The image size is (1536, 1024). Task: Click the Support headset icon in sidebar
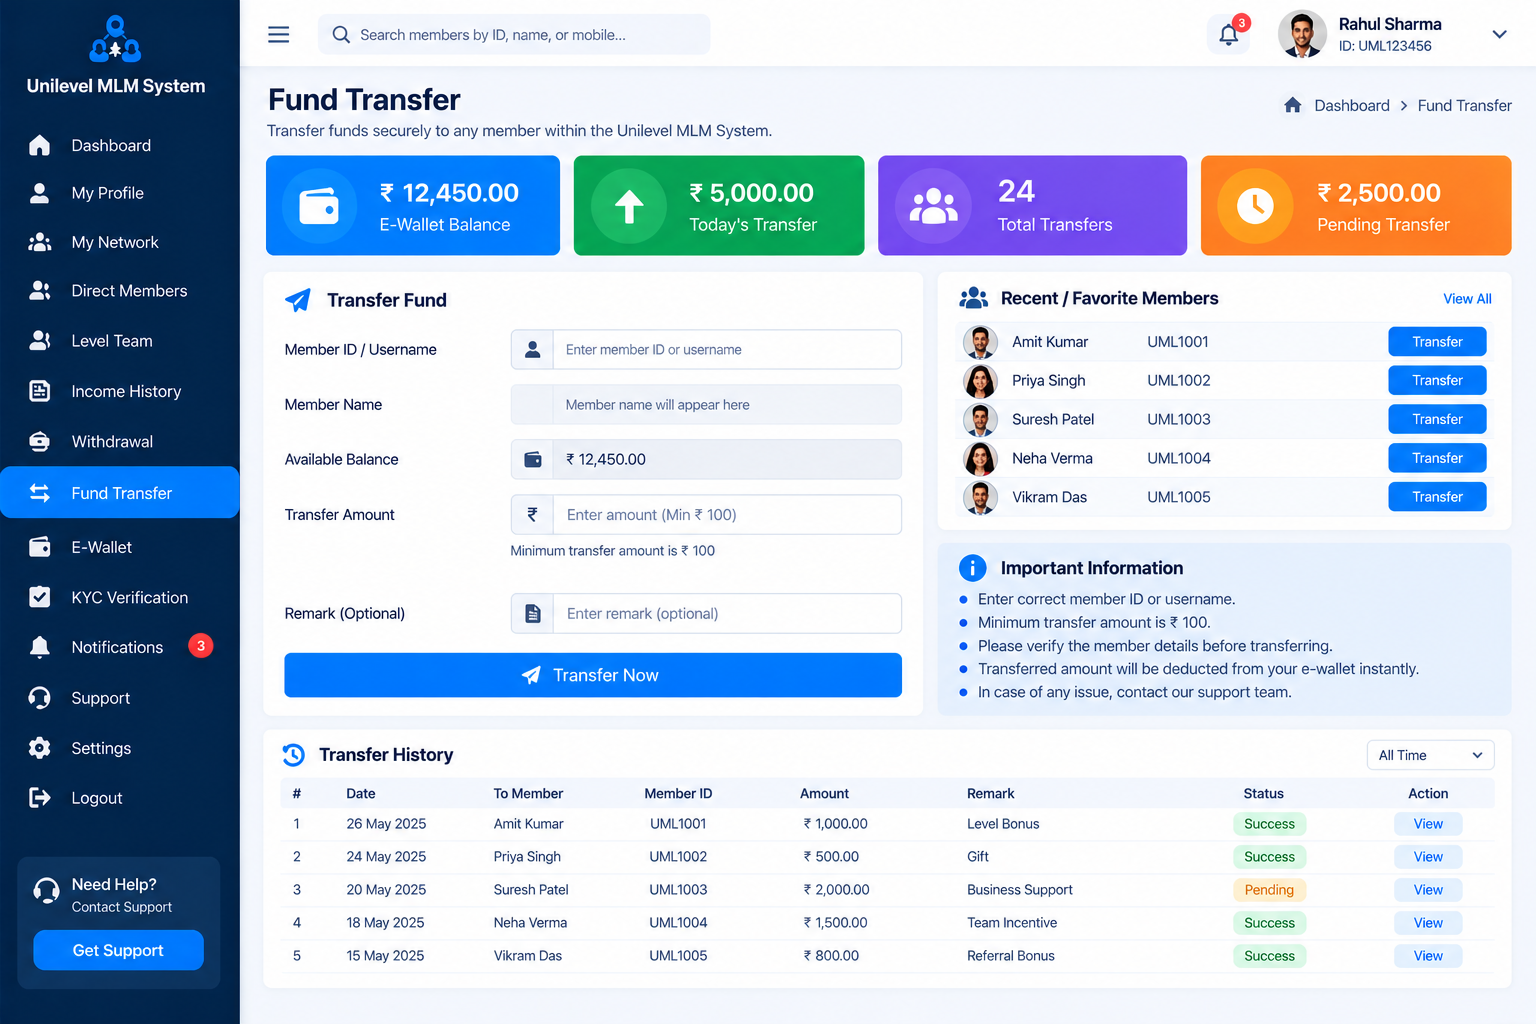coord(40,698)
